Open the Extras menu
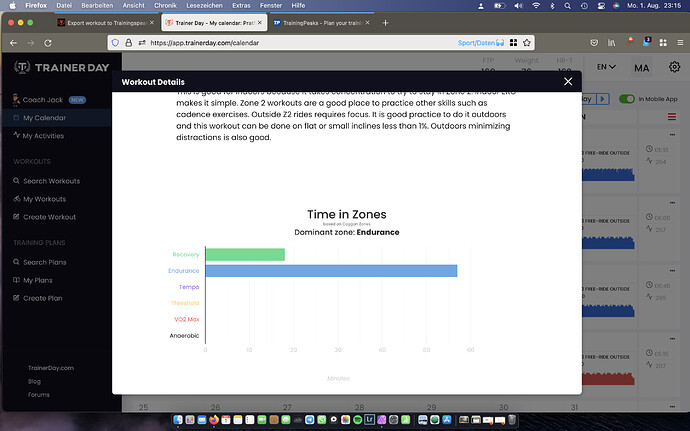 241,5
